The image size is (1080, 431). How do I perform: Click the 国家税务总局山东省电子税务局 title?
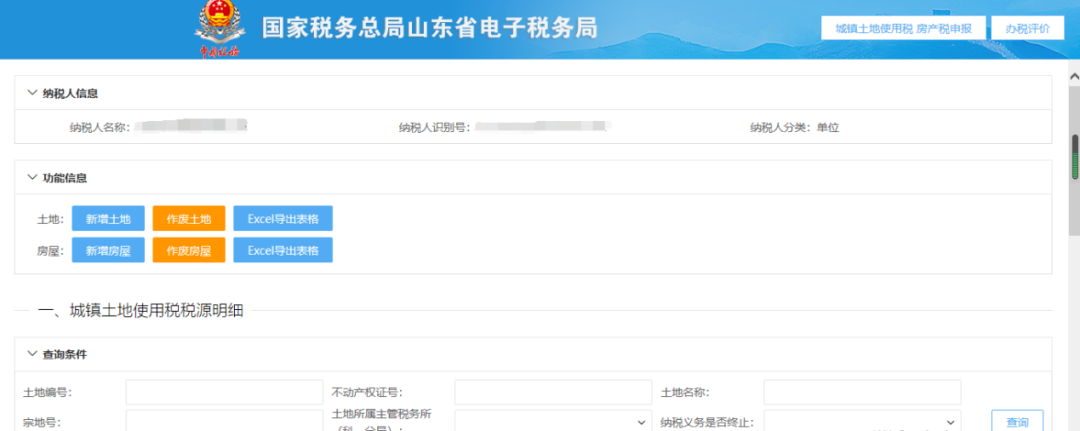(x=430, y=28)
